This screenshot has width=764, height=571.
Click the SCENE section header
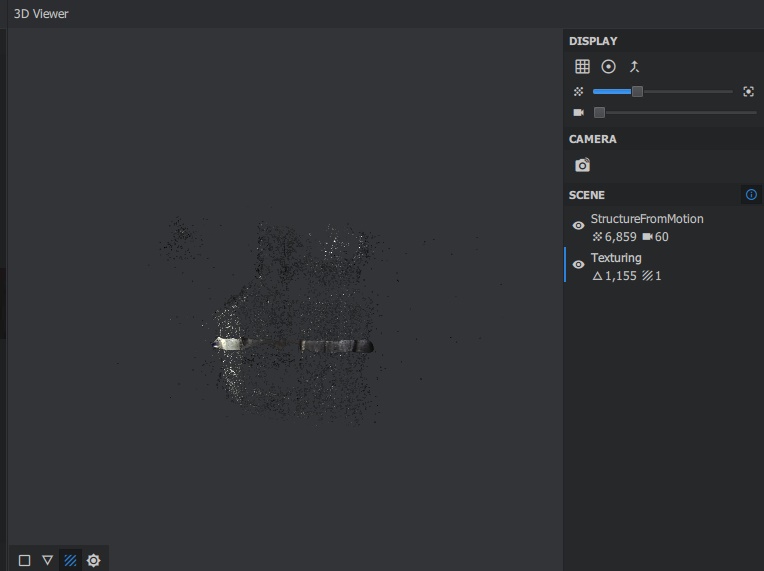pyautogui.click(x=587, y=195)
